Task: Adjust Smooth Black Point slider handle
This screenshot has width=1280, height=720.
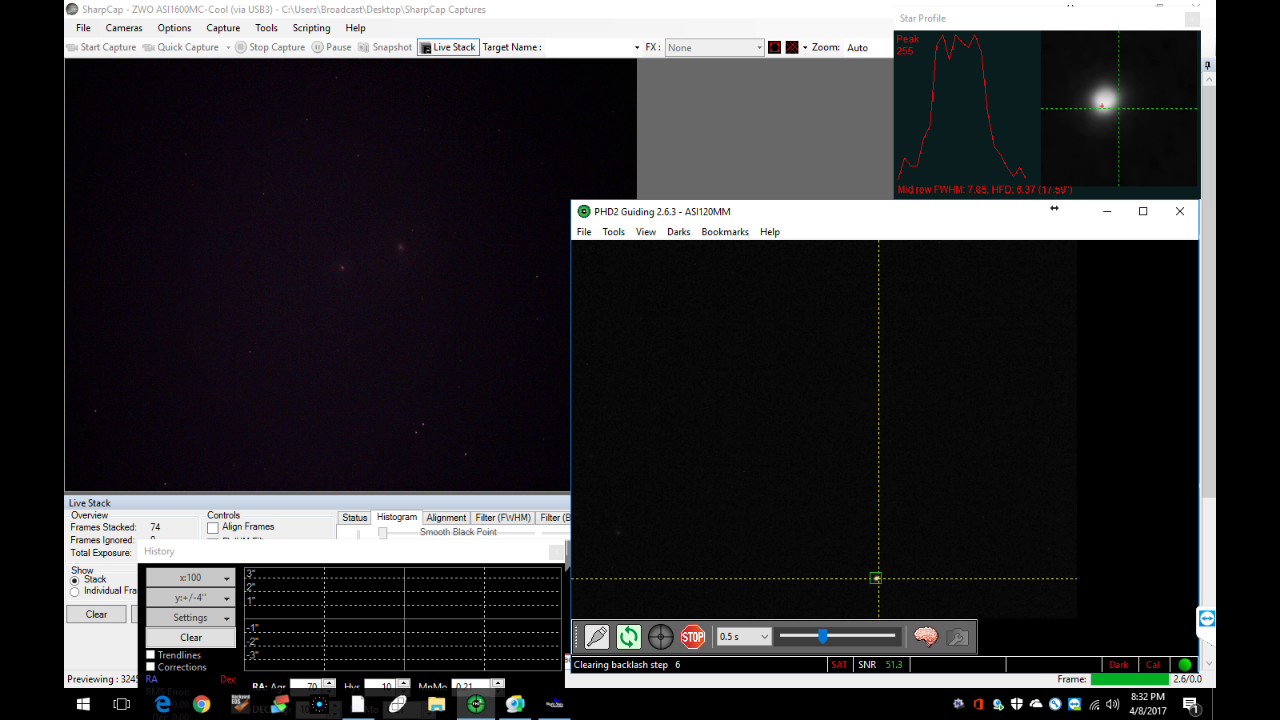Action: click(x=382, y=533)
